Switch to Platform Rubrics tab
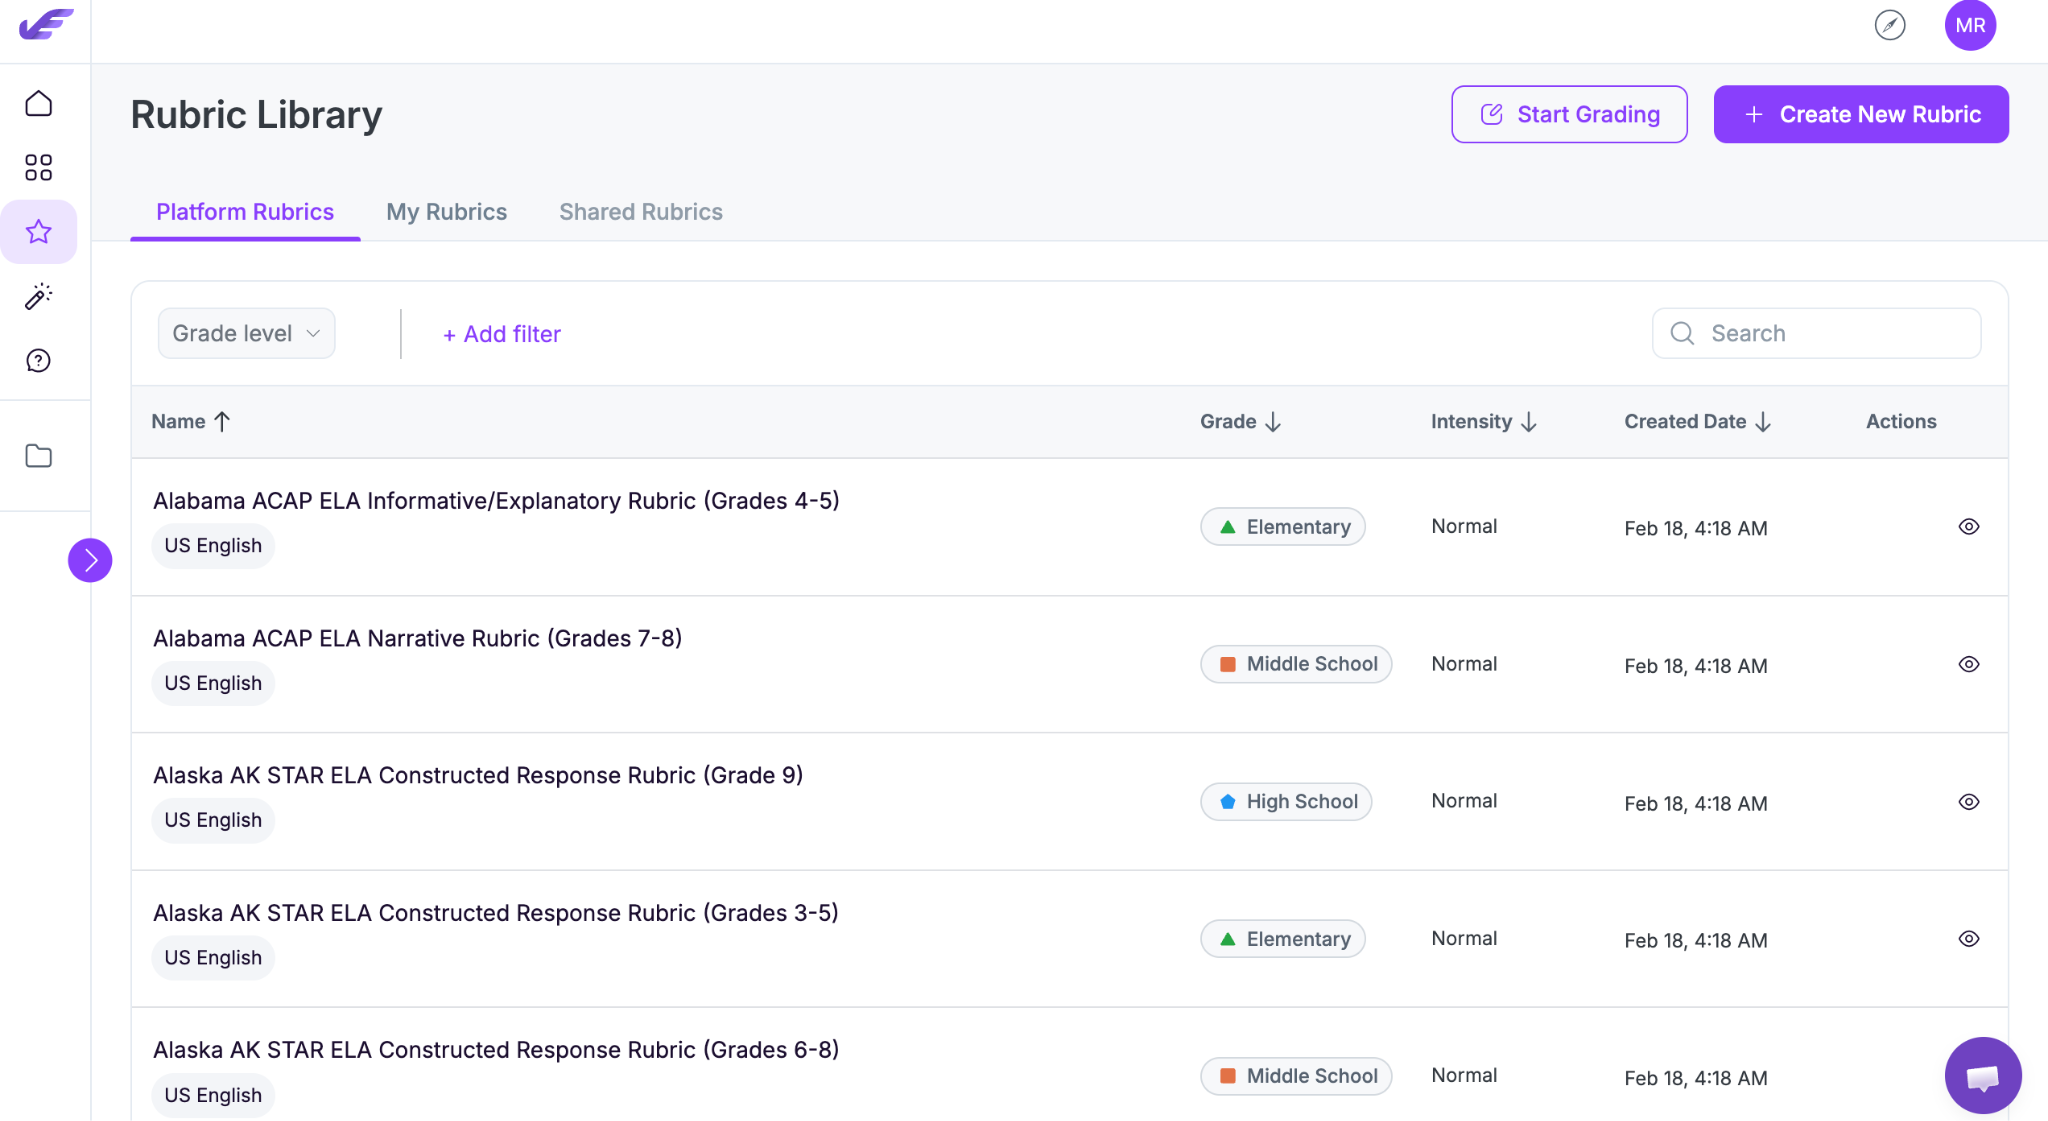This screenshot has height=1121, width=2048. coord(245,212)
